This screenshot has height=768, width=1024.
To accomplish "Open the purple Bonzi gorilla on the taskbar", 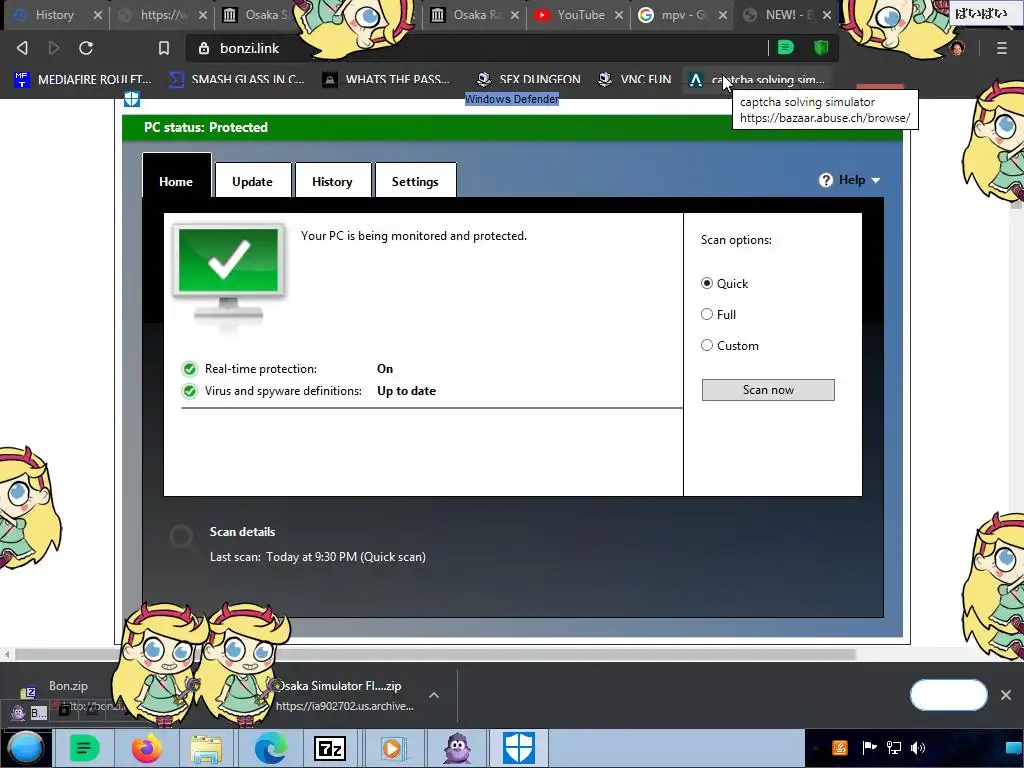I will tap(456, 748).
